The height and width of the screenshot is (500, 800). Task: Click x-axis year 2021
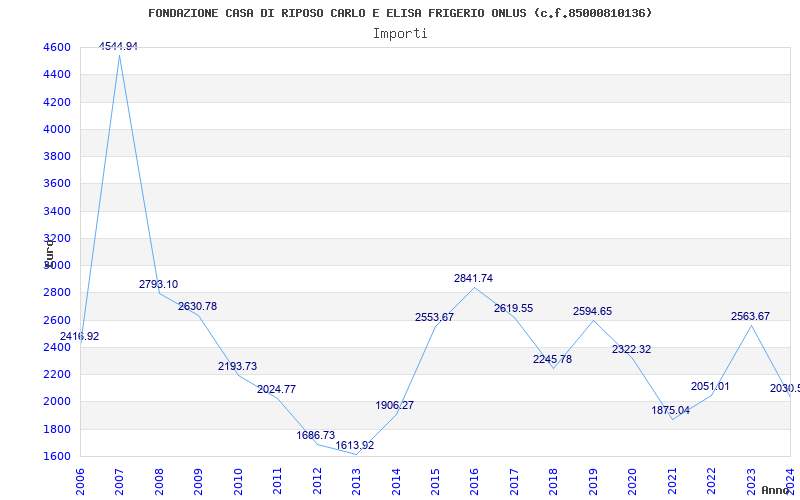coord(672,482)
